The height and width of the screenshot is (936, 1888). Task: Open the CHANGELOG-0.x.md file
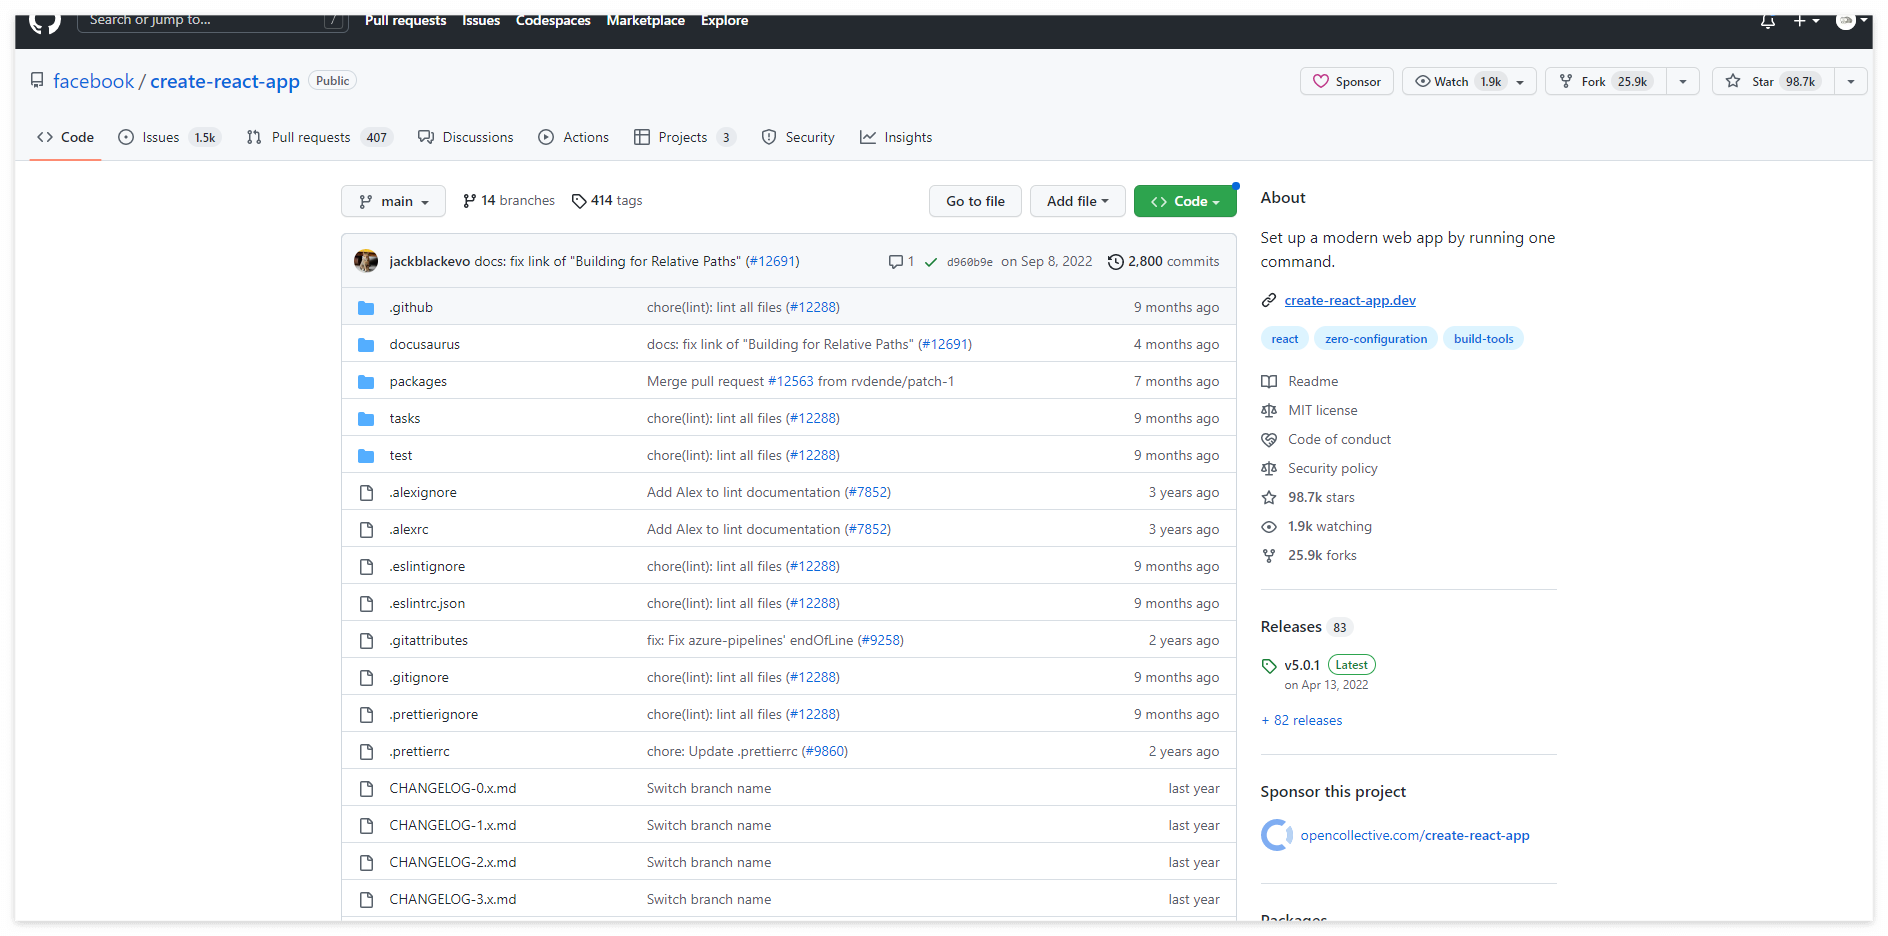pos(453,788)
